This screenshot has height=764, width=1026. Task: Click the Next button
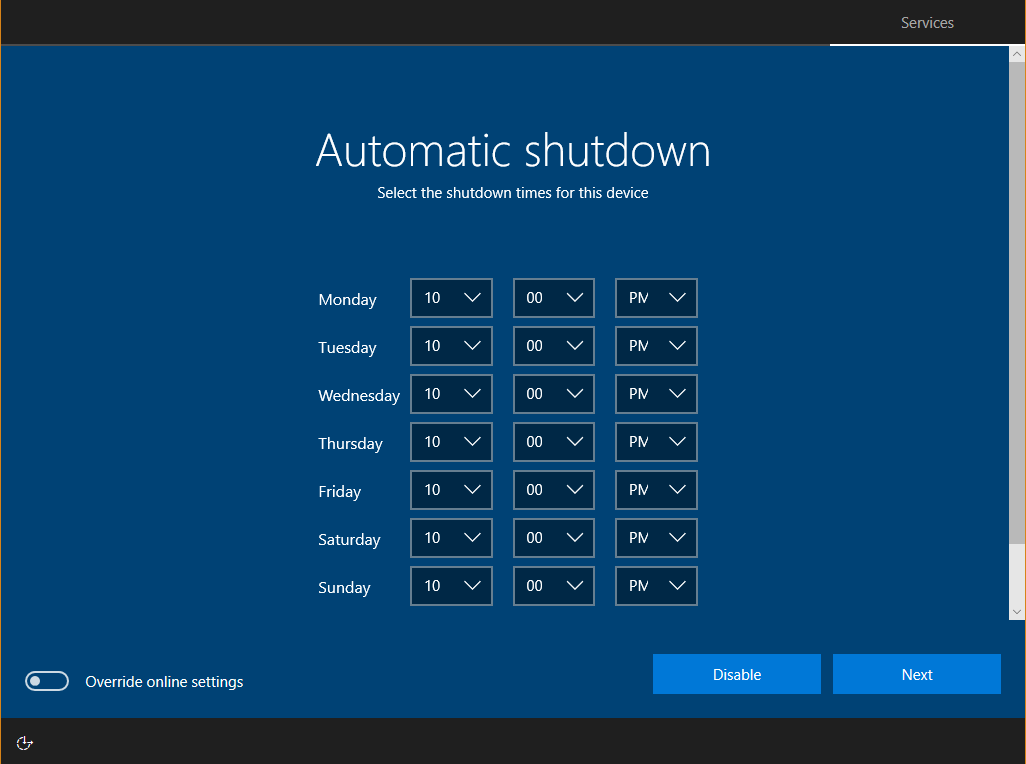coord(916,673)
